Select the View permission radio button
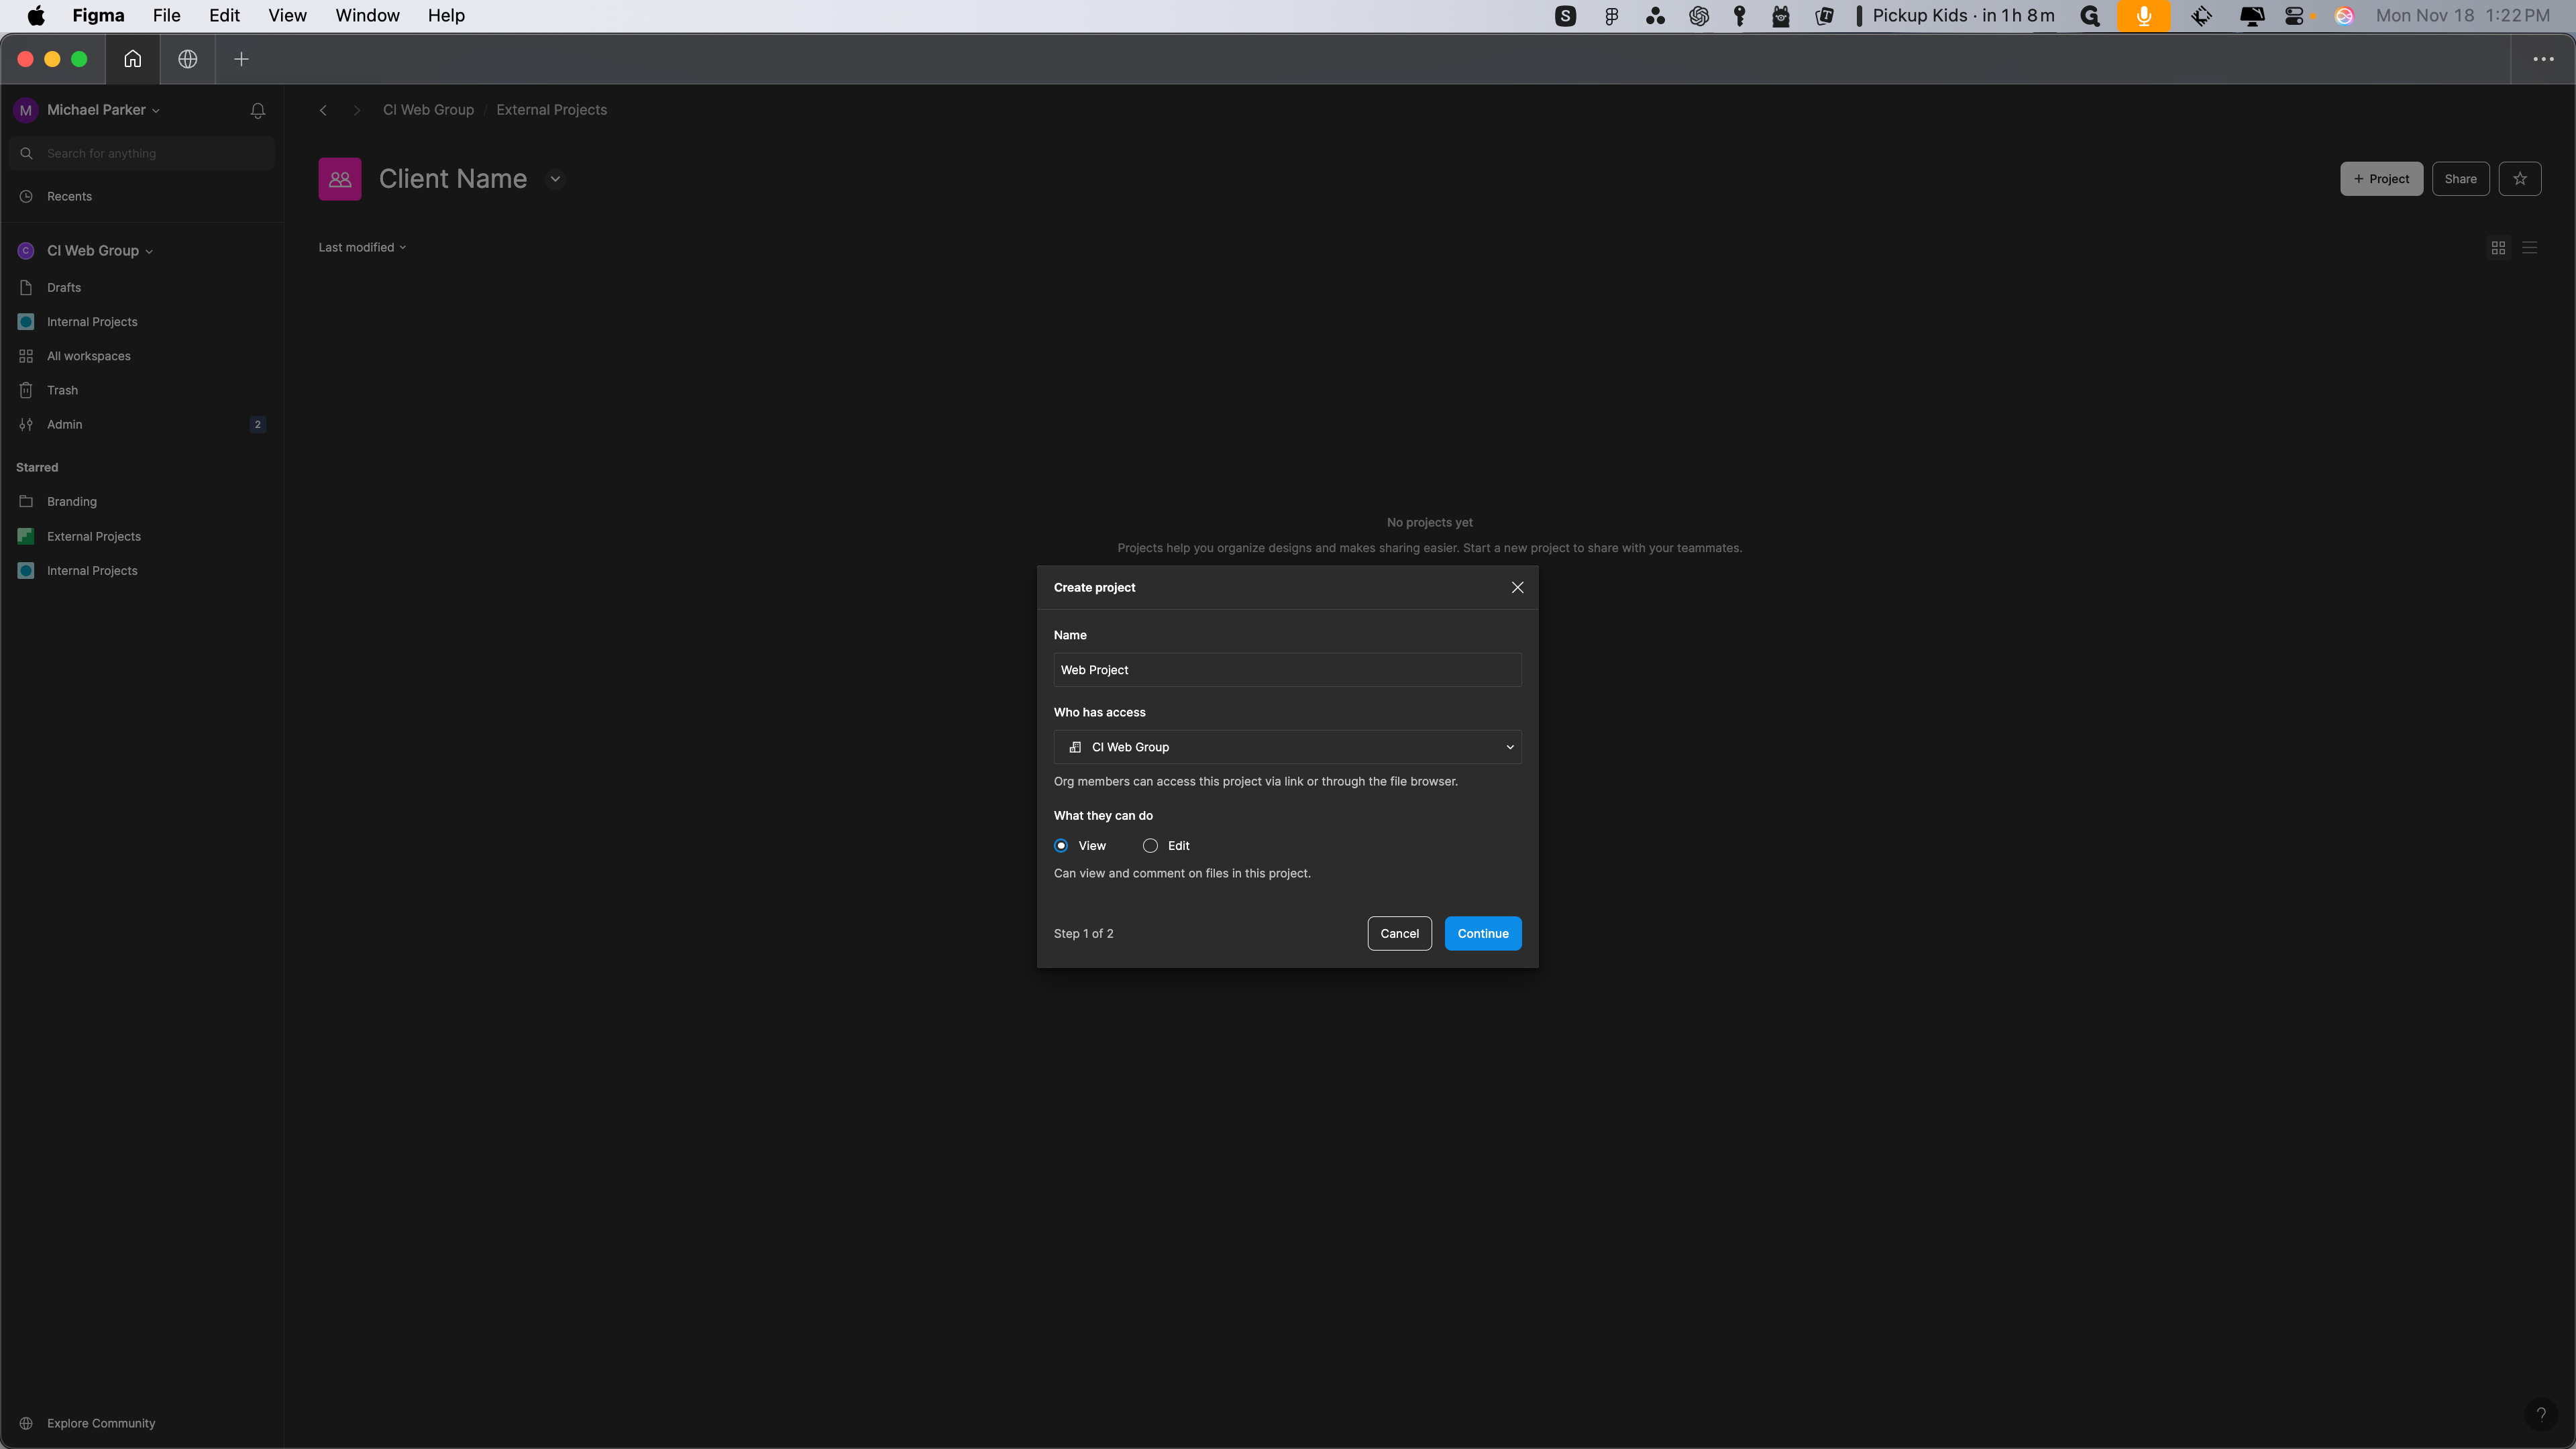This screenshot has width=2576, height=1449. [x=1061, y=846]
